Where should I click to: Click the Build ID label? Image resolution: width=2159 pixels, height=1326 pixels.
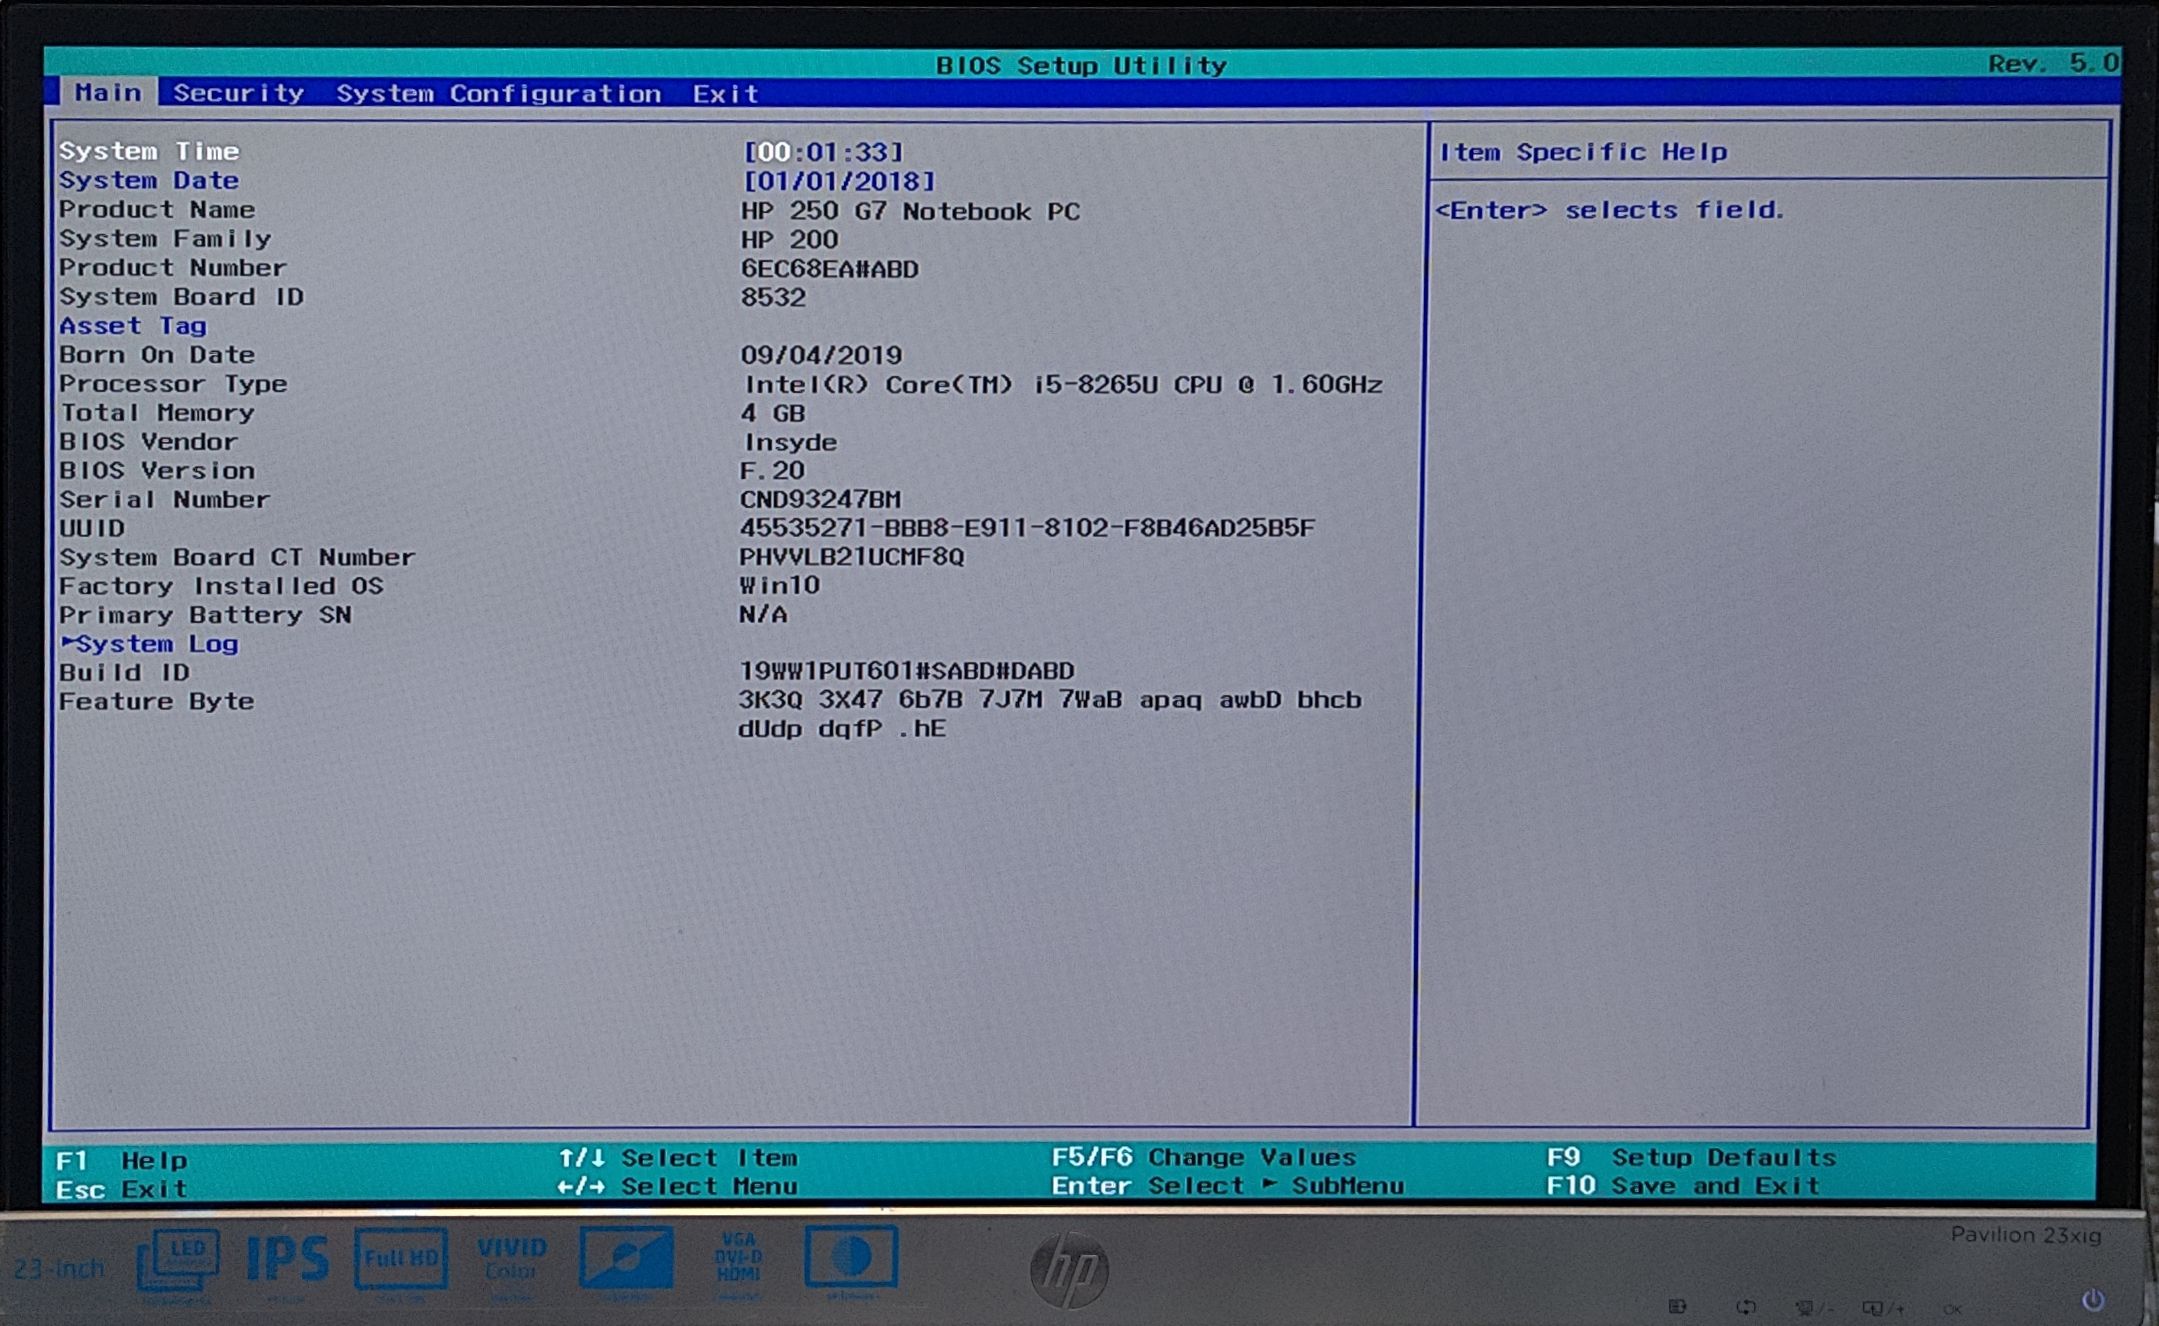coord(124,672)
